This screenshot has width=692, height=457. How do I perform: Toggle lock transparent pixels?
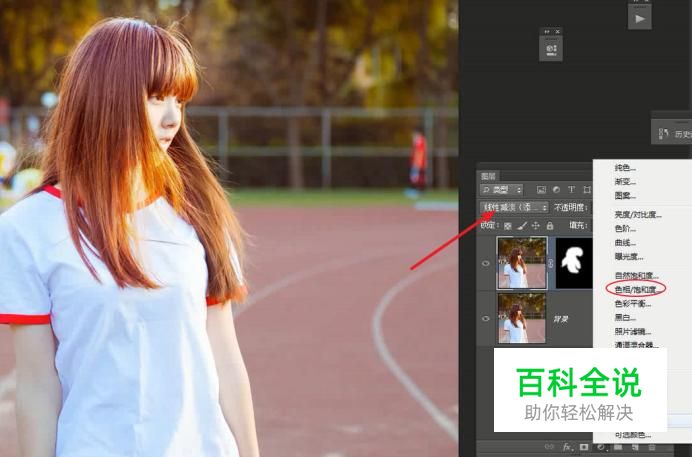pyautogui.click(x=508, y=226)
